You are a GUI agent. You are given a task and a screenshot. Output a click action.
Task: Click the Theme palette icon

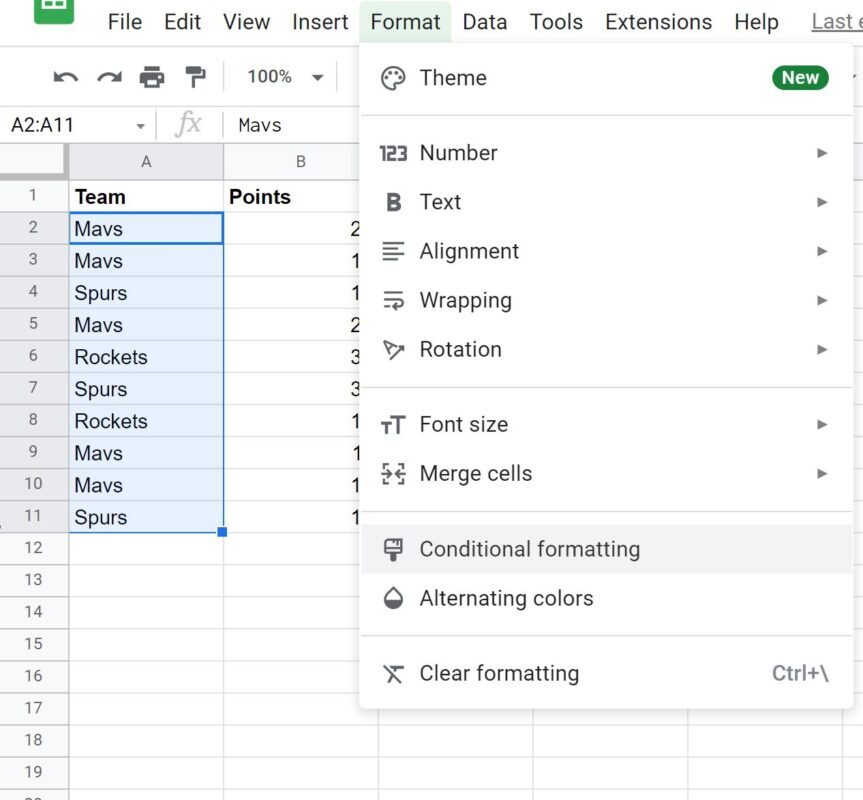pyautogui.click(x=393, y=78)
